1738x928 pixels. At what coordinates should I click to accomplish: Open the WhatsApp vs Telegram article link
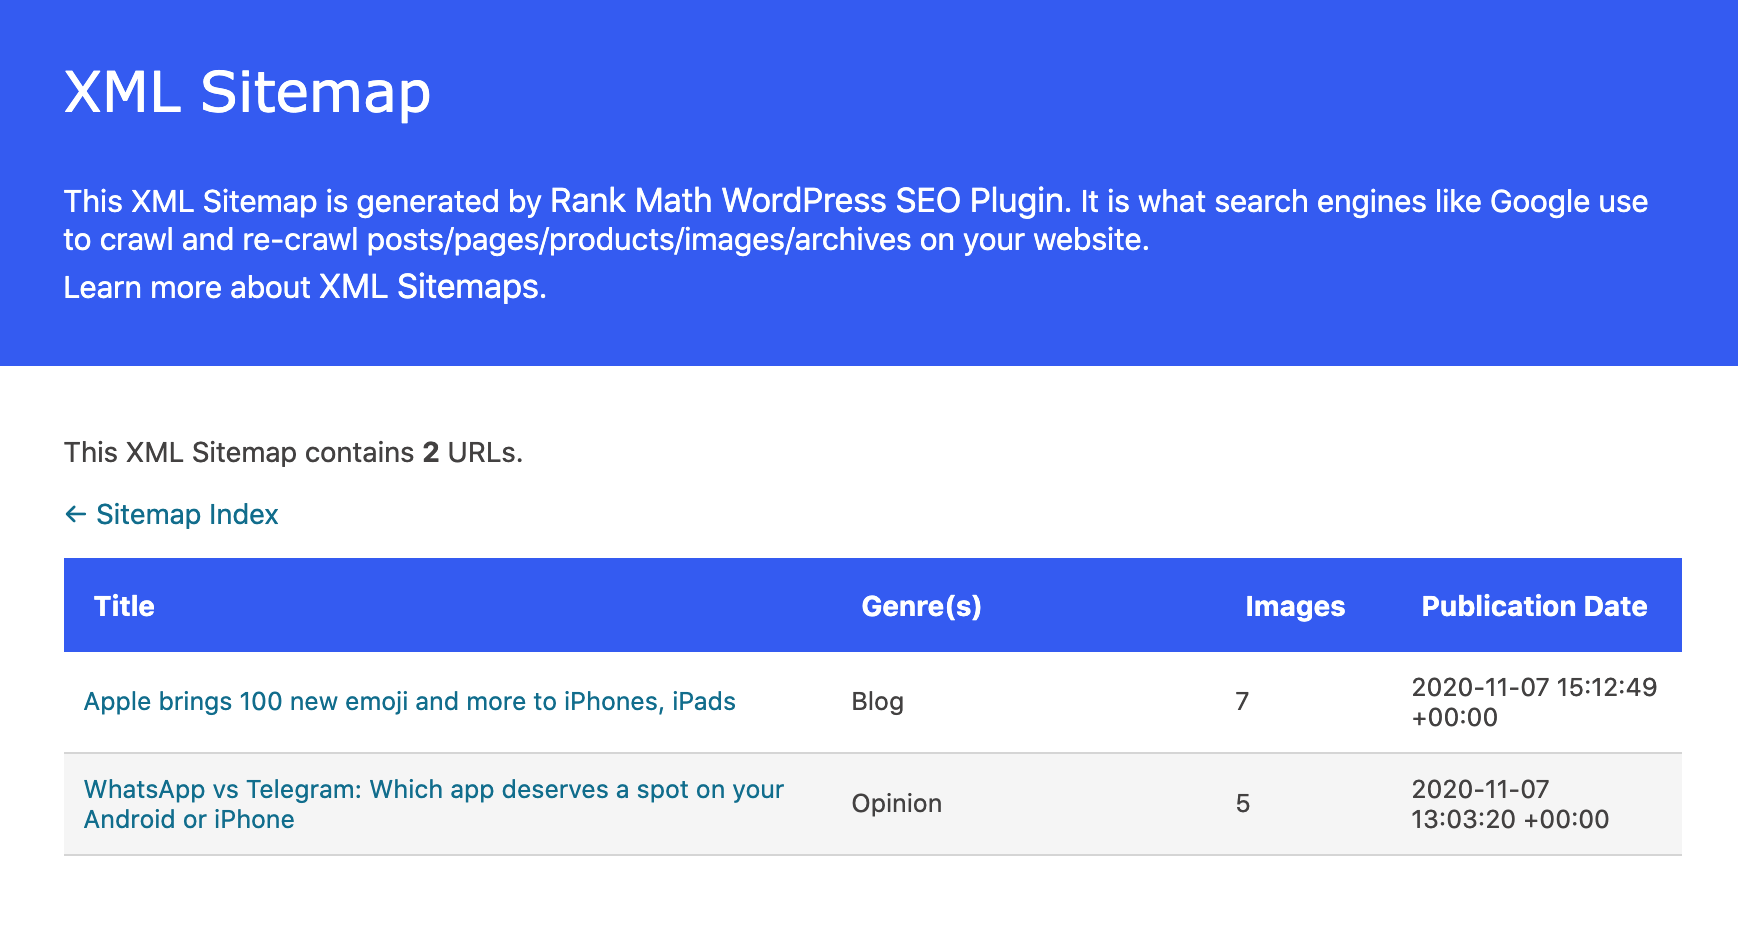tap(433, 804)
